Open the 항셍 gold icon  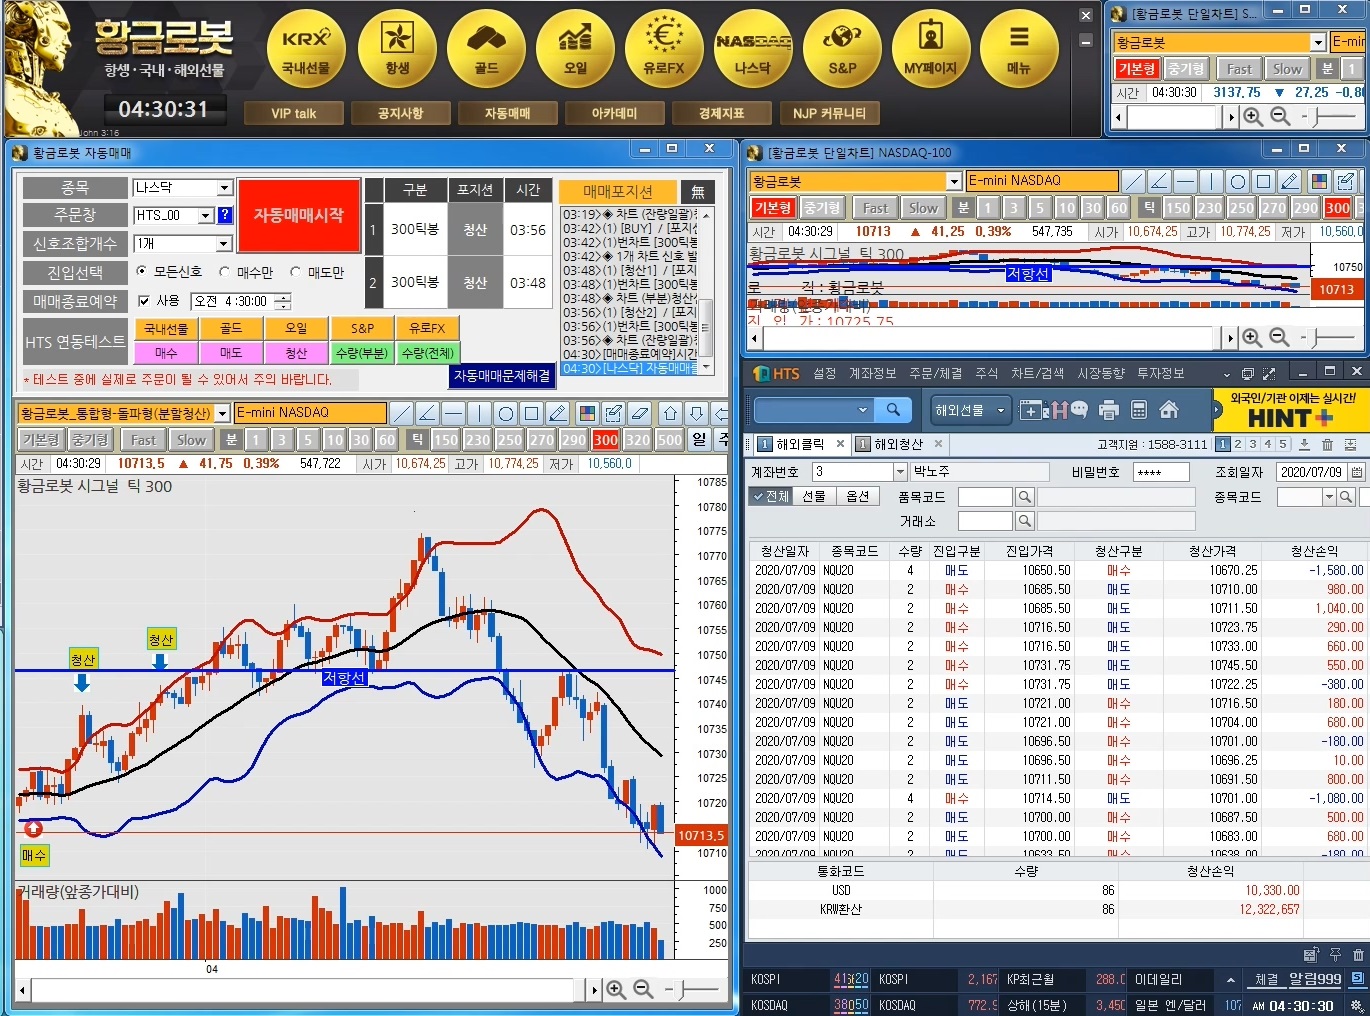(x=397, y=50)
